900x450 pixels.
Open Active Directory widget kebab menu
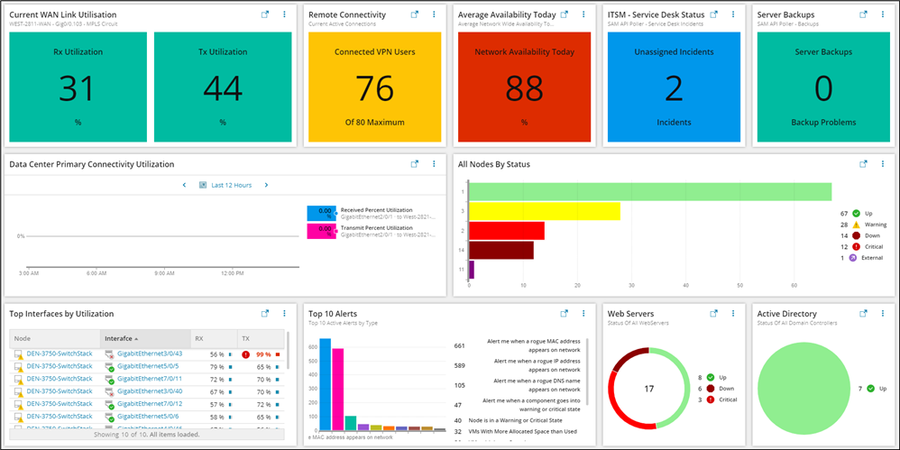[x=883, y=313]
